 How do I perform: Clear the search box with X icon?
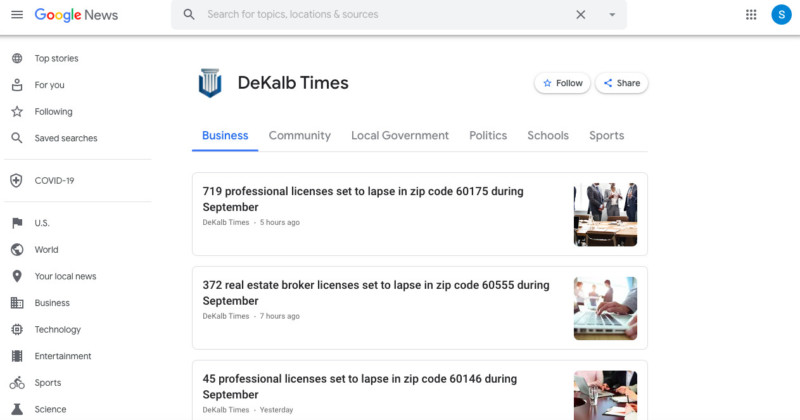click(x=581, y=15)
